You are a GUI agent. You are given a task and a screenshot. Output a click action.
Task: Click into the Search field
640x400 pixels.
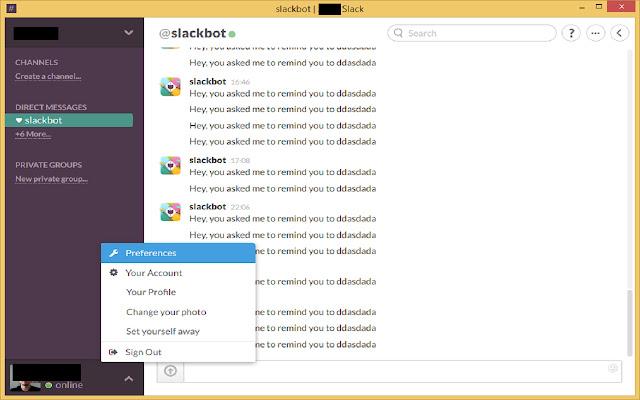(x=472, y=33)
